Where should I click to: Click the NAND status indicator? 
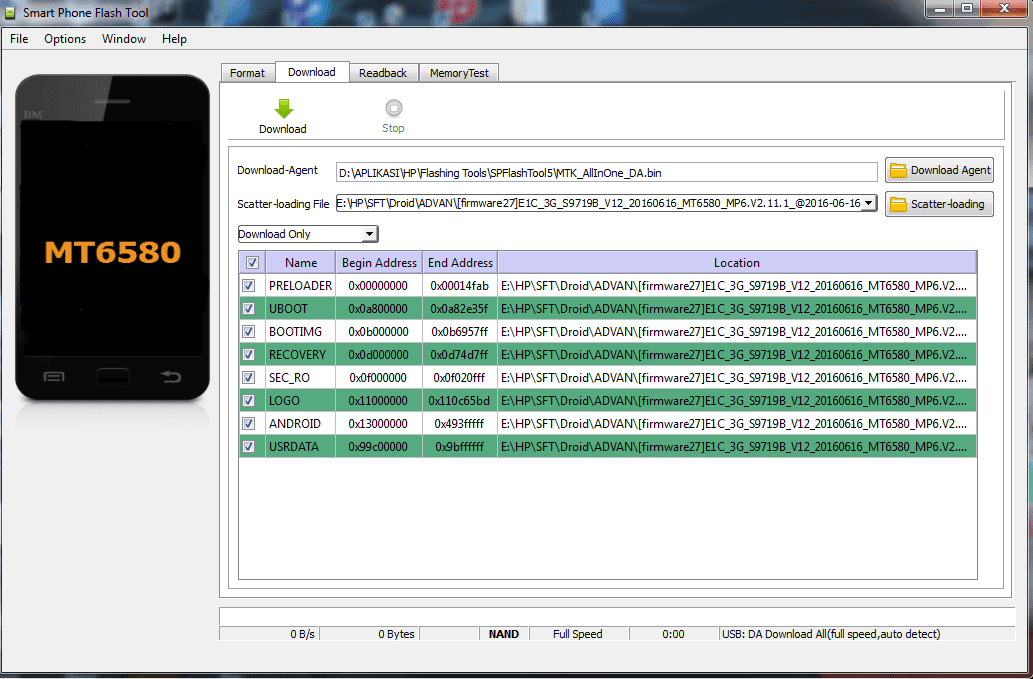tap(503, 633)
